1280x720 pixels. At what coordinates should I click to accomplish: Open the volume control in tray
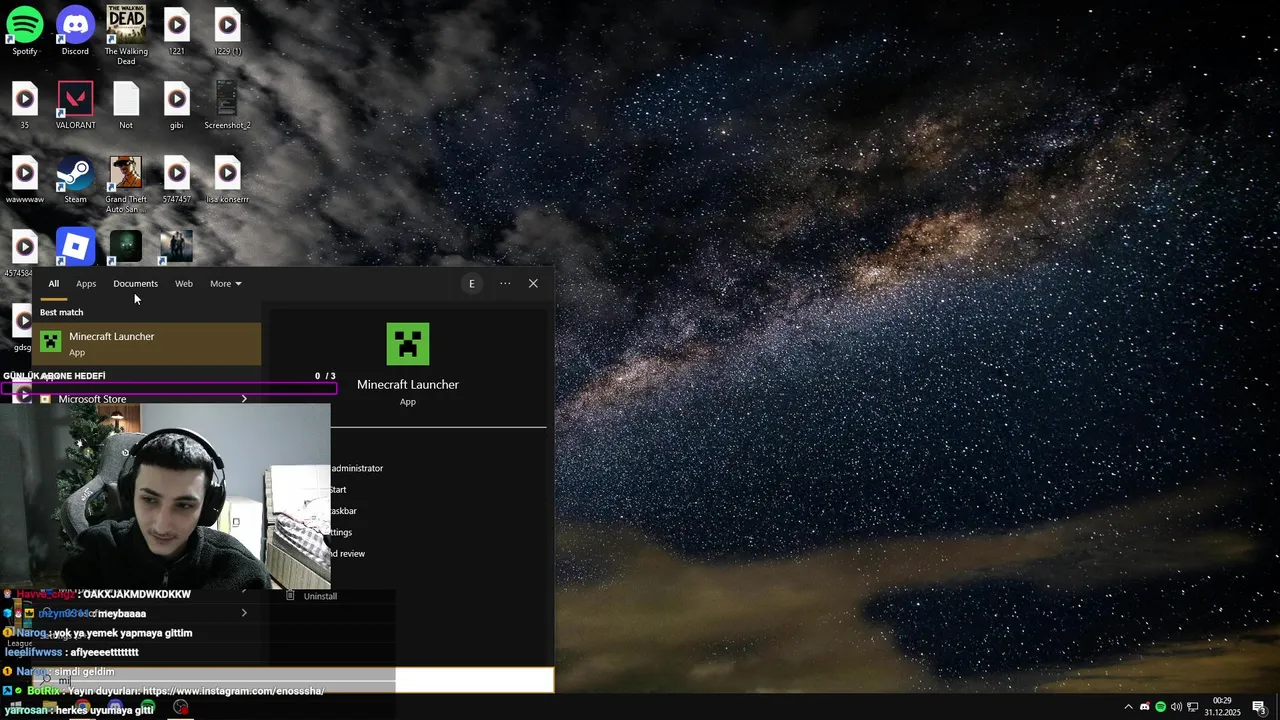[1176, 707]
